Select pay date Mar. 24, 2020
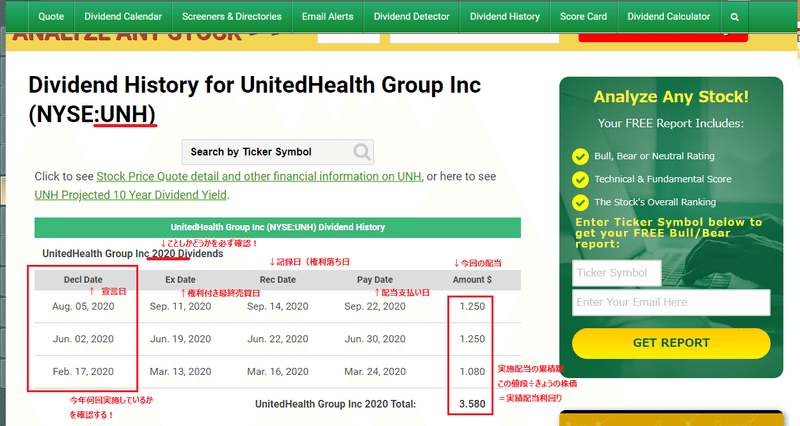This screenshot has width=800, height=426. (375, 371)
